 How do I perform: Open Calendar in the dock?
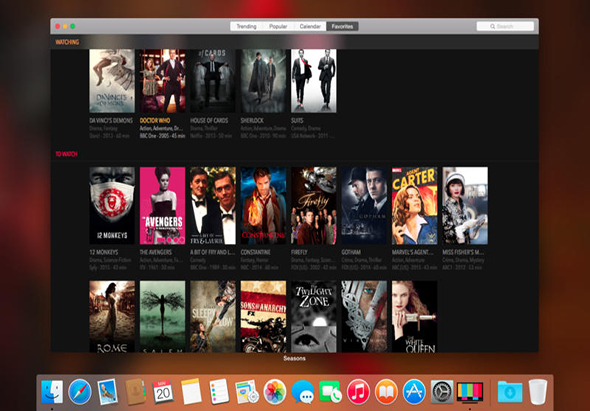tap(163, 392)
